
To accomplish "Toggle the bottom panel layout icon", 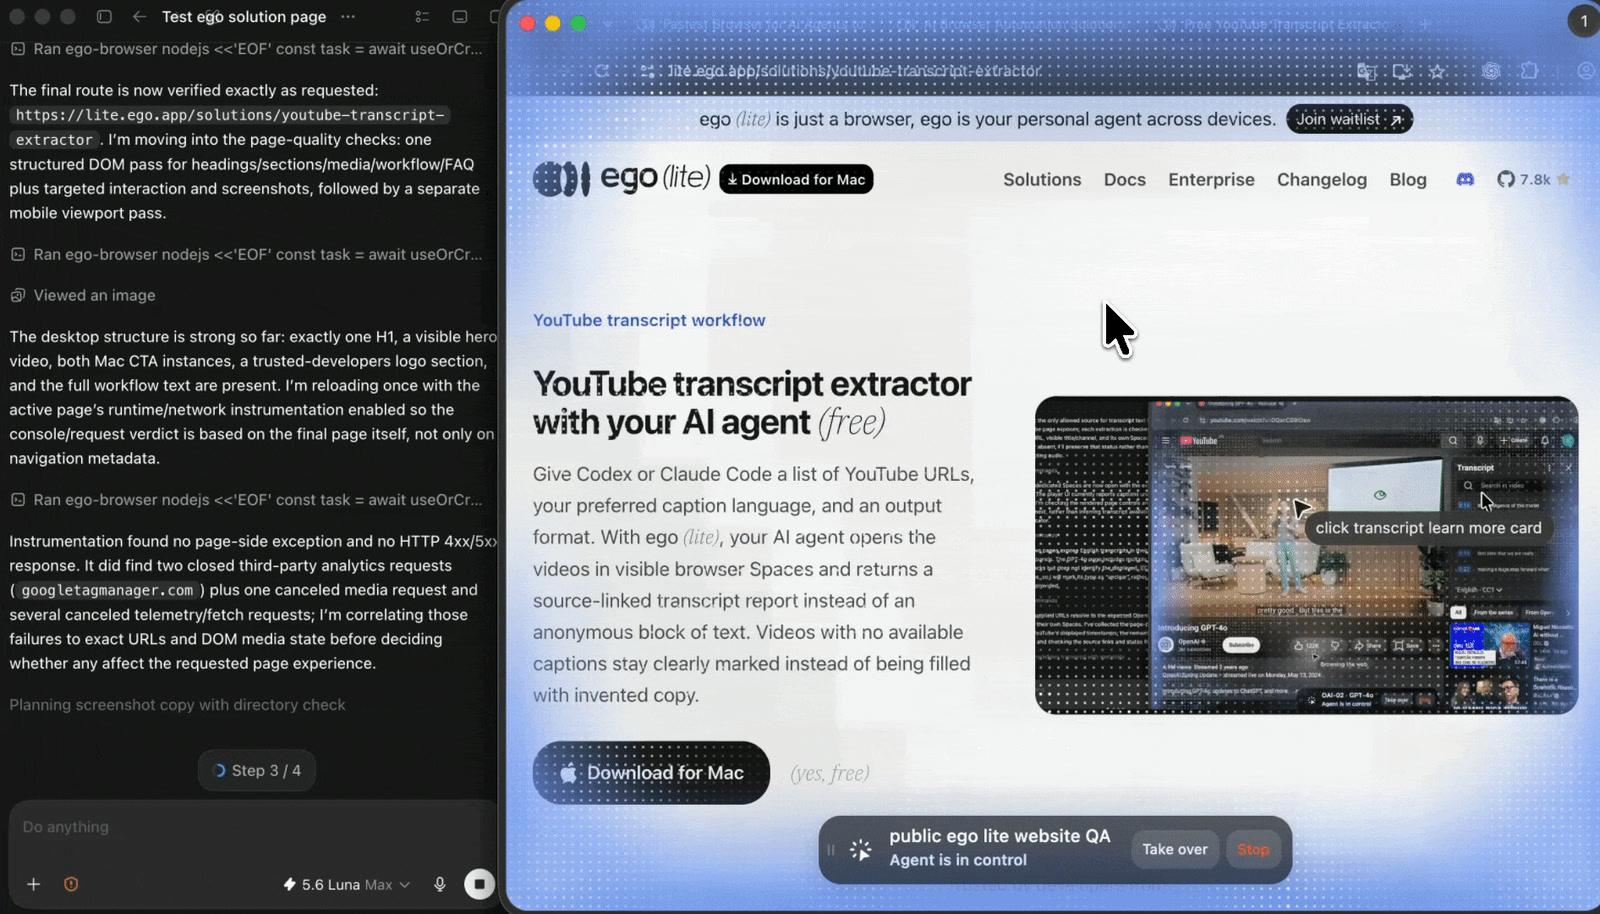I will pos(460,17).
